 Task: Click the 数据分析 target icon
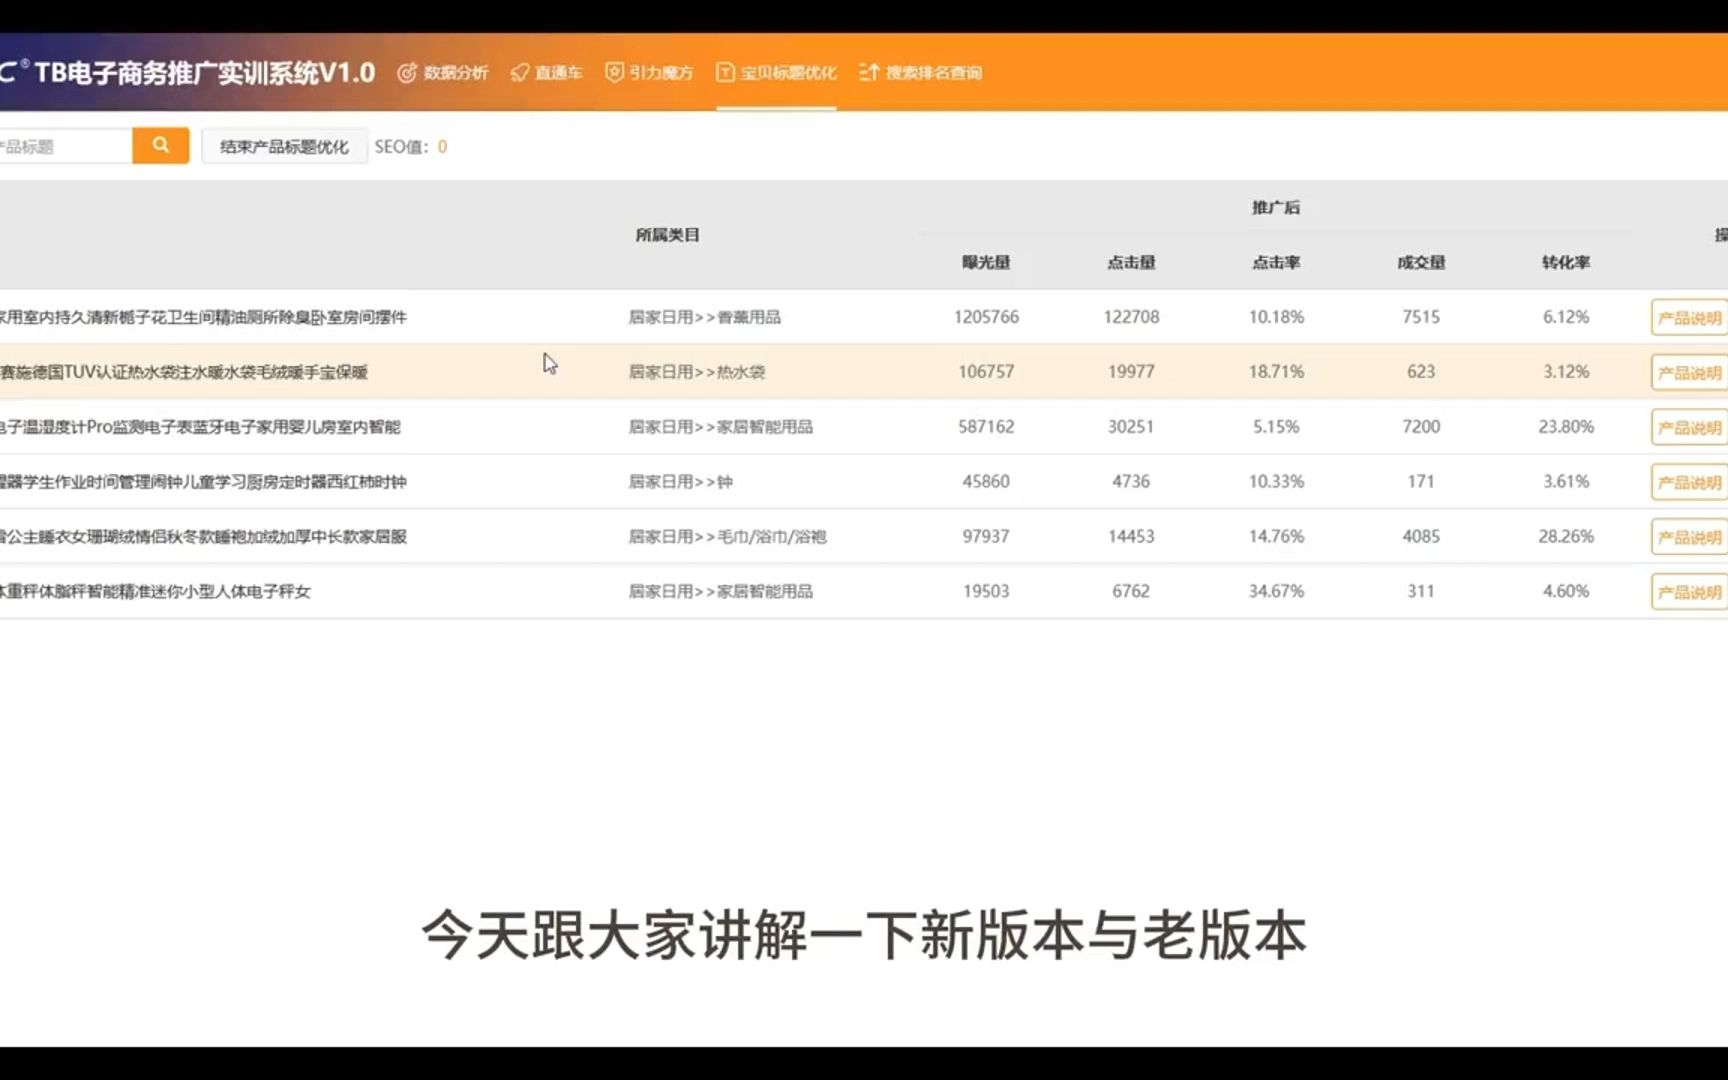[407, 73]
